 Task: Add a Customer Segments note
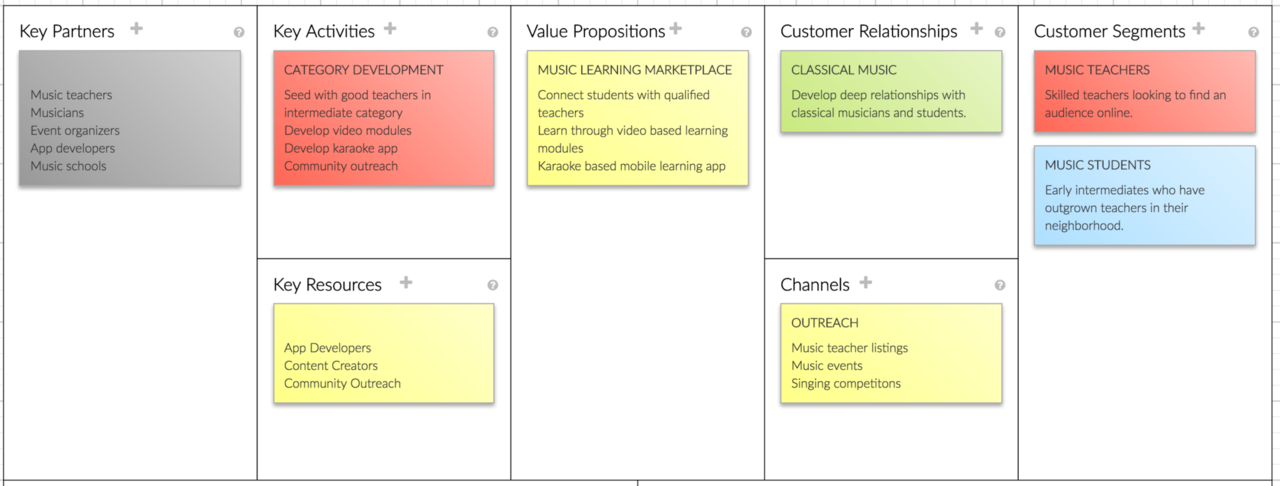(1198, 29)
